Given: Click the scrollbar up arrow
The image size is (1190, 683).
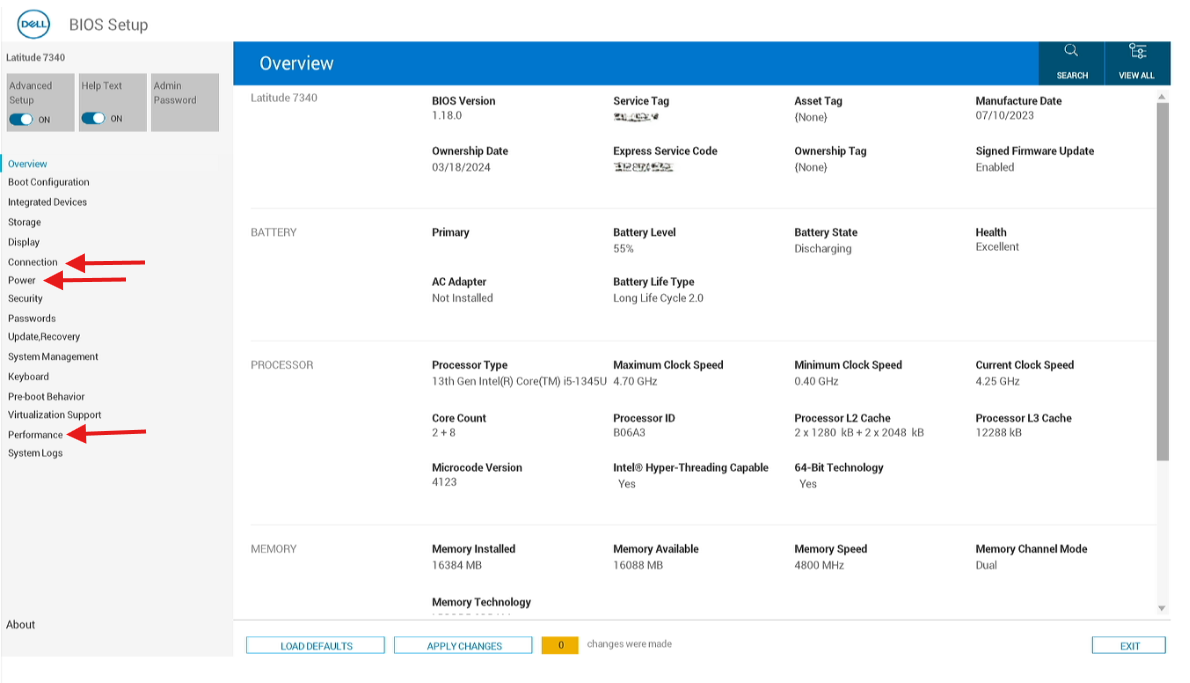Looking at the screenshot, I should tap(1161, 97).
